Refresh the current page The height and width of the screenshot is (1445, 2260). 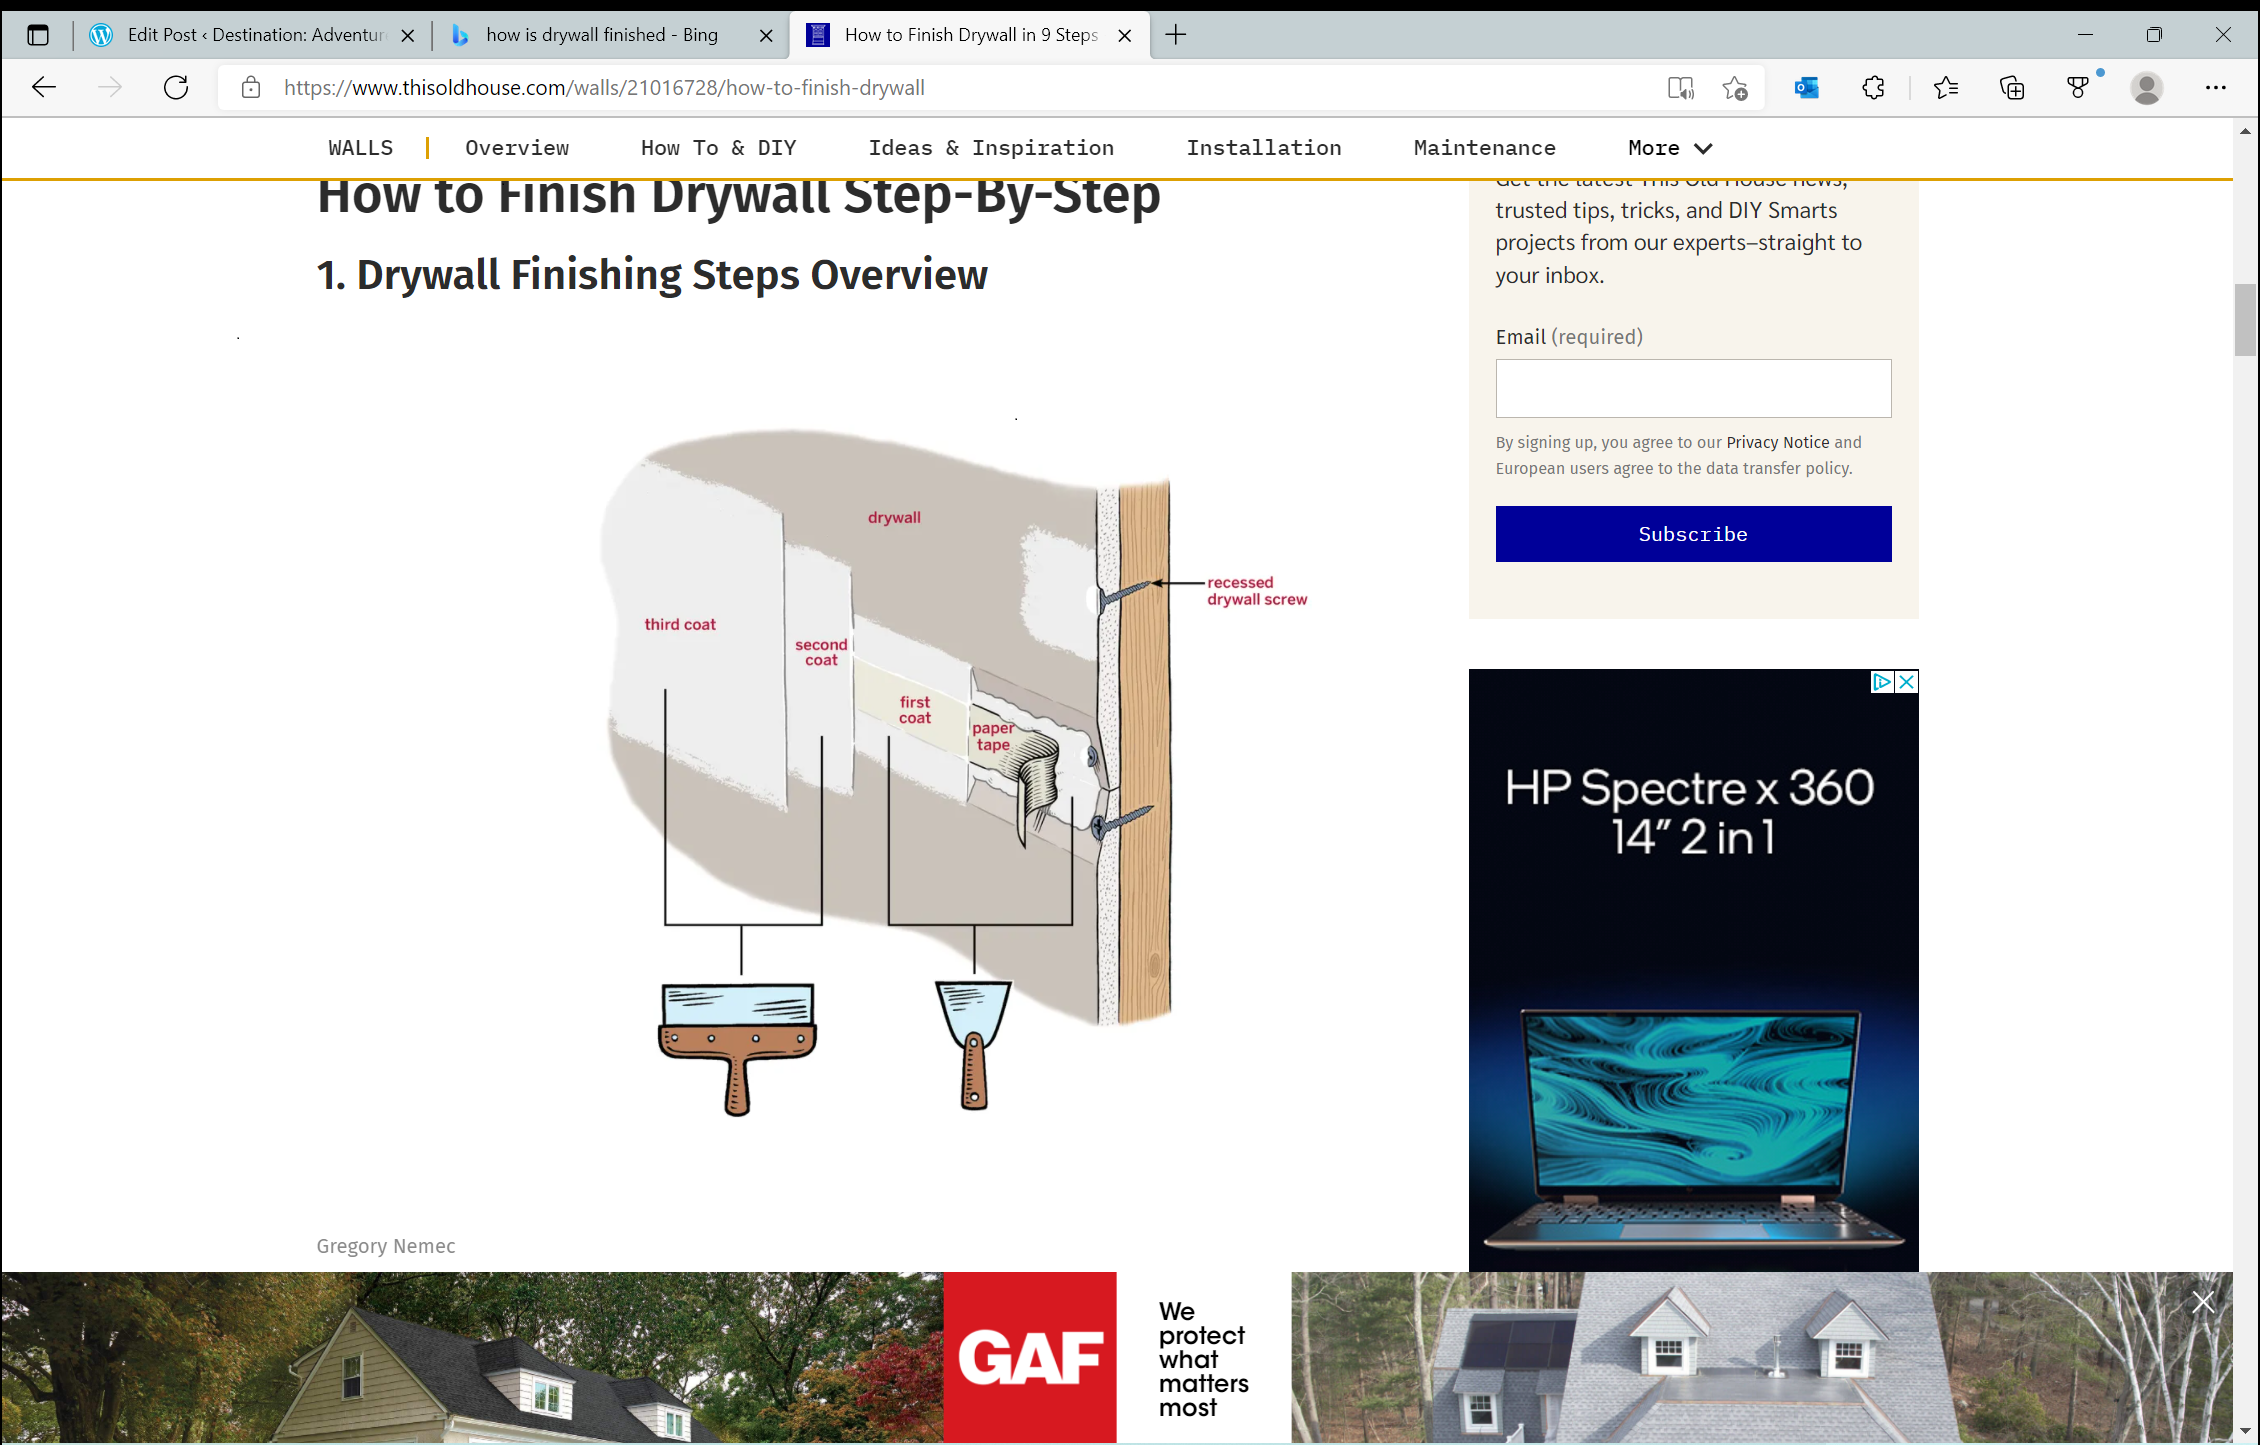point(176,88)
